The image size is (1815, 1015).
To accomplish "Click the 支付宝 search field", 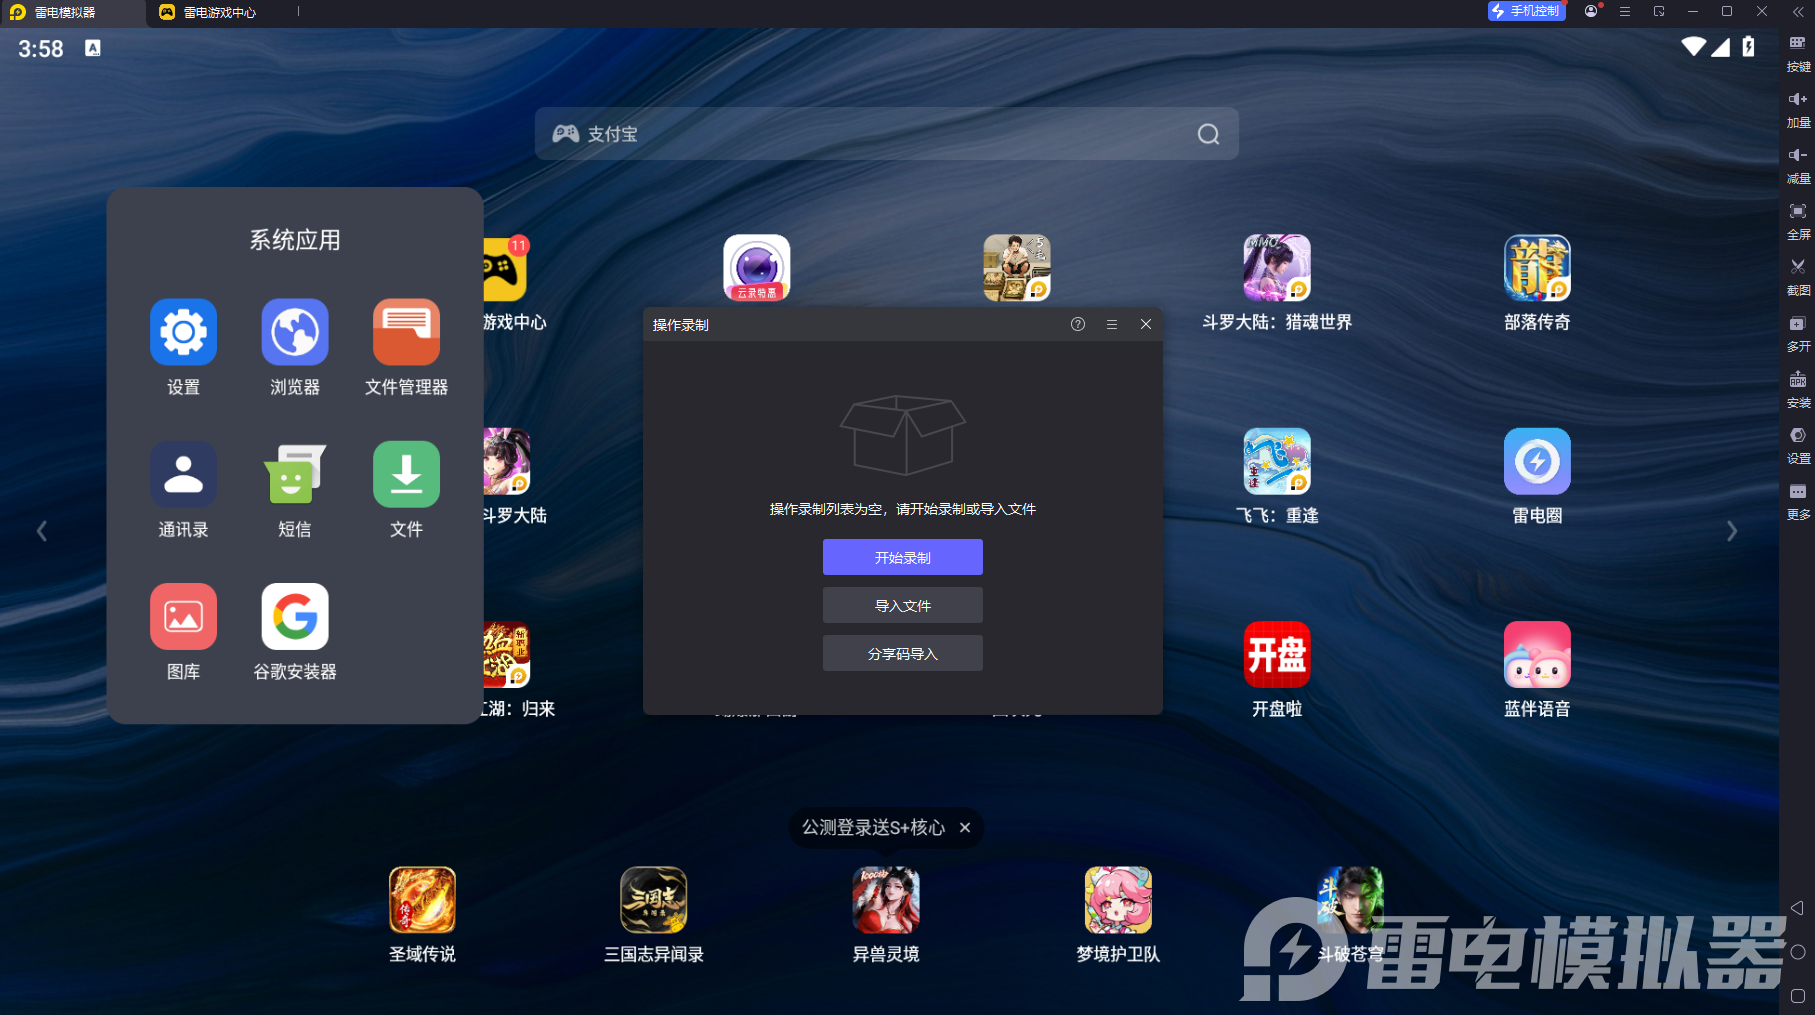I will click(886, 134).
